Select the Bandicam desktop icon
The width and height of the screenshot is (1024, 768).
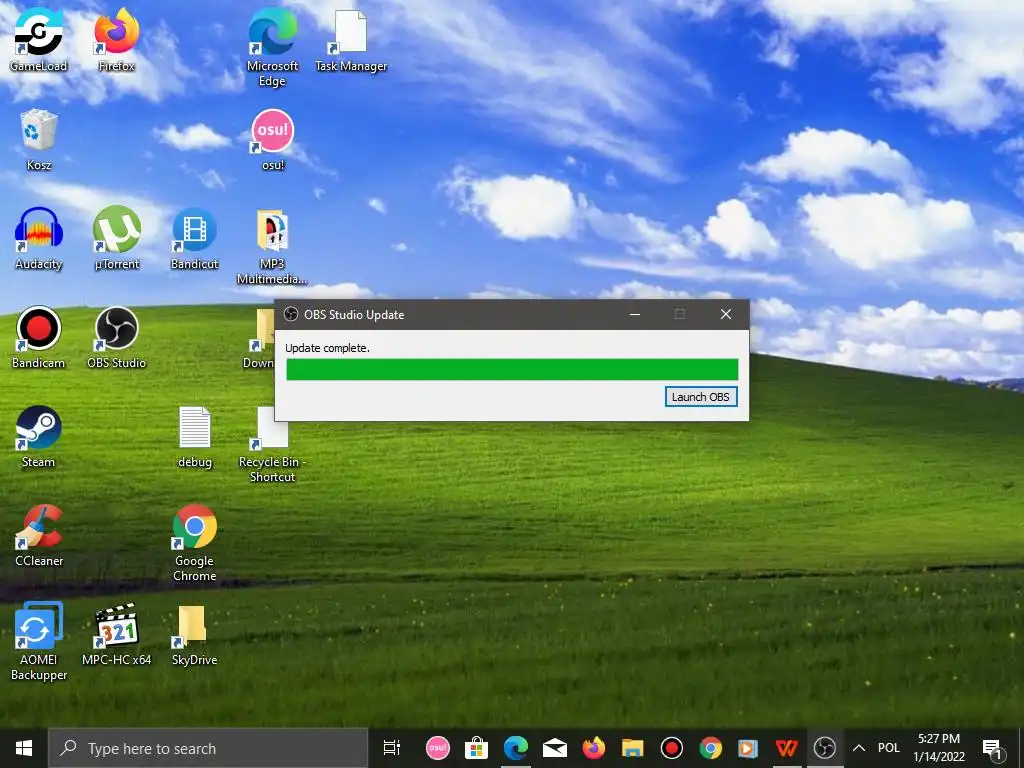pyautogui.click(x=39, y=338)
